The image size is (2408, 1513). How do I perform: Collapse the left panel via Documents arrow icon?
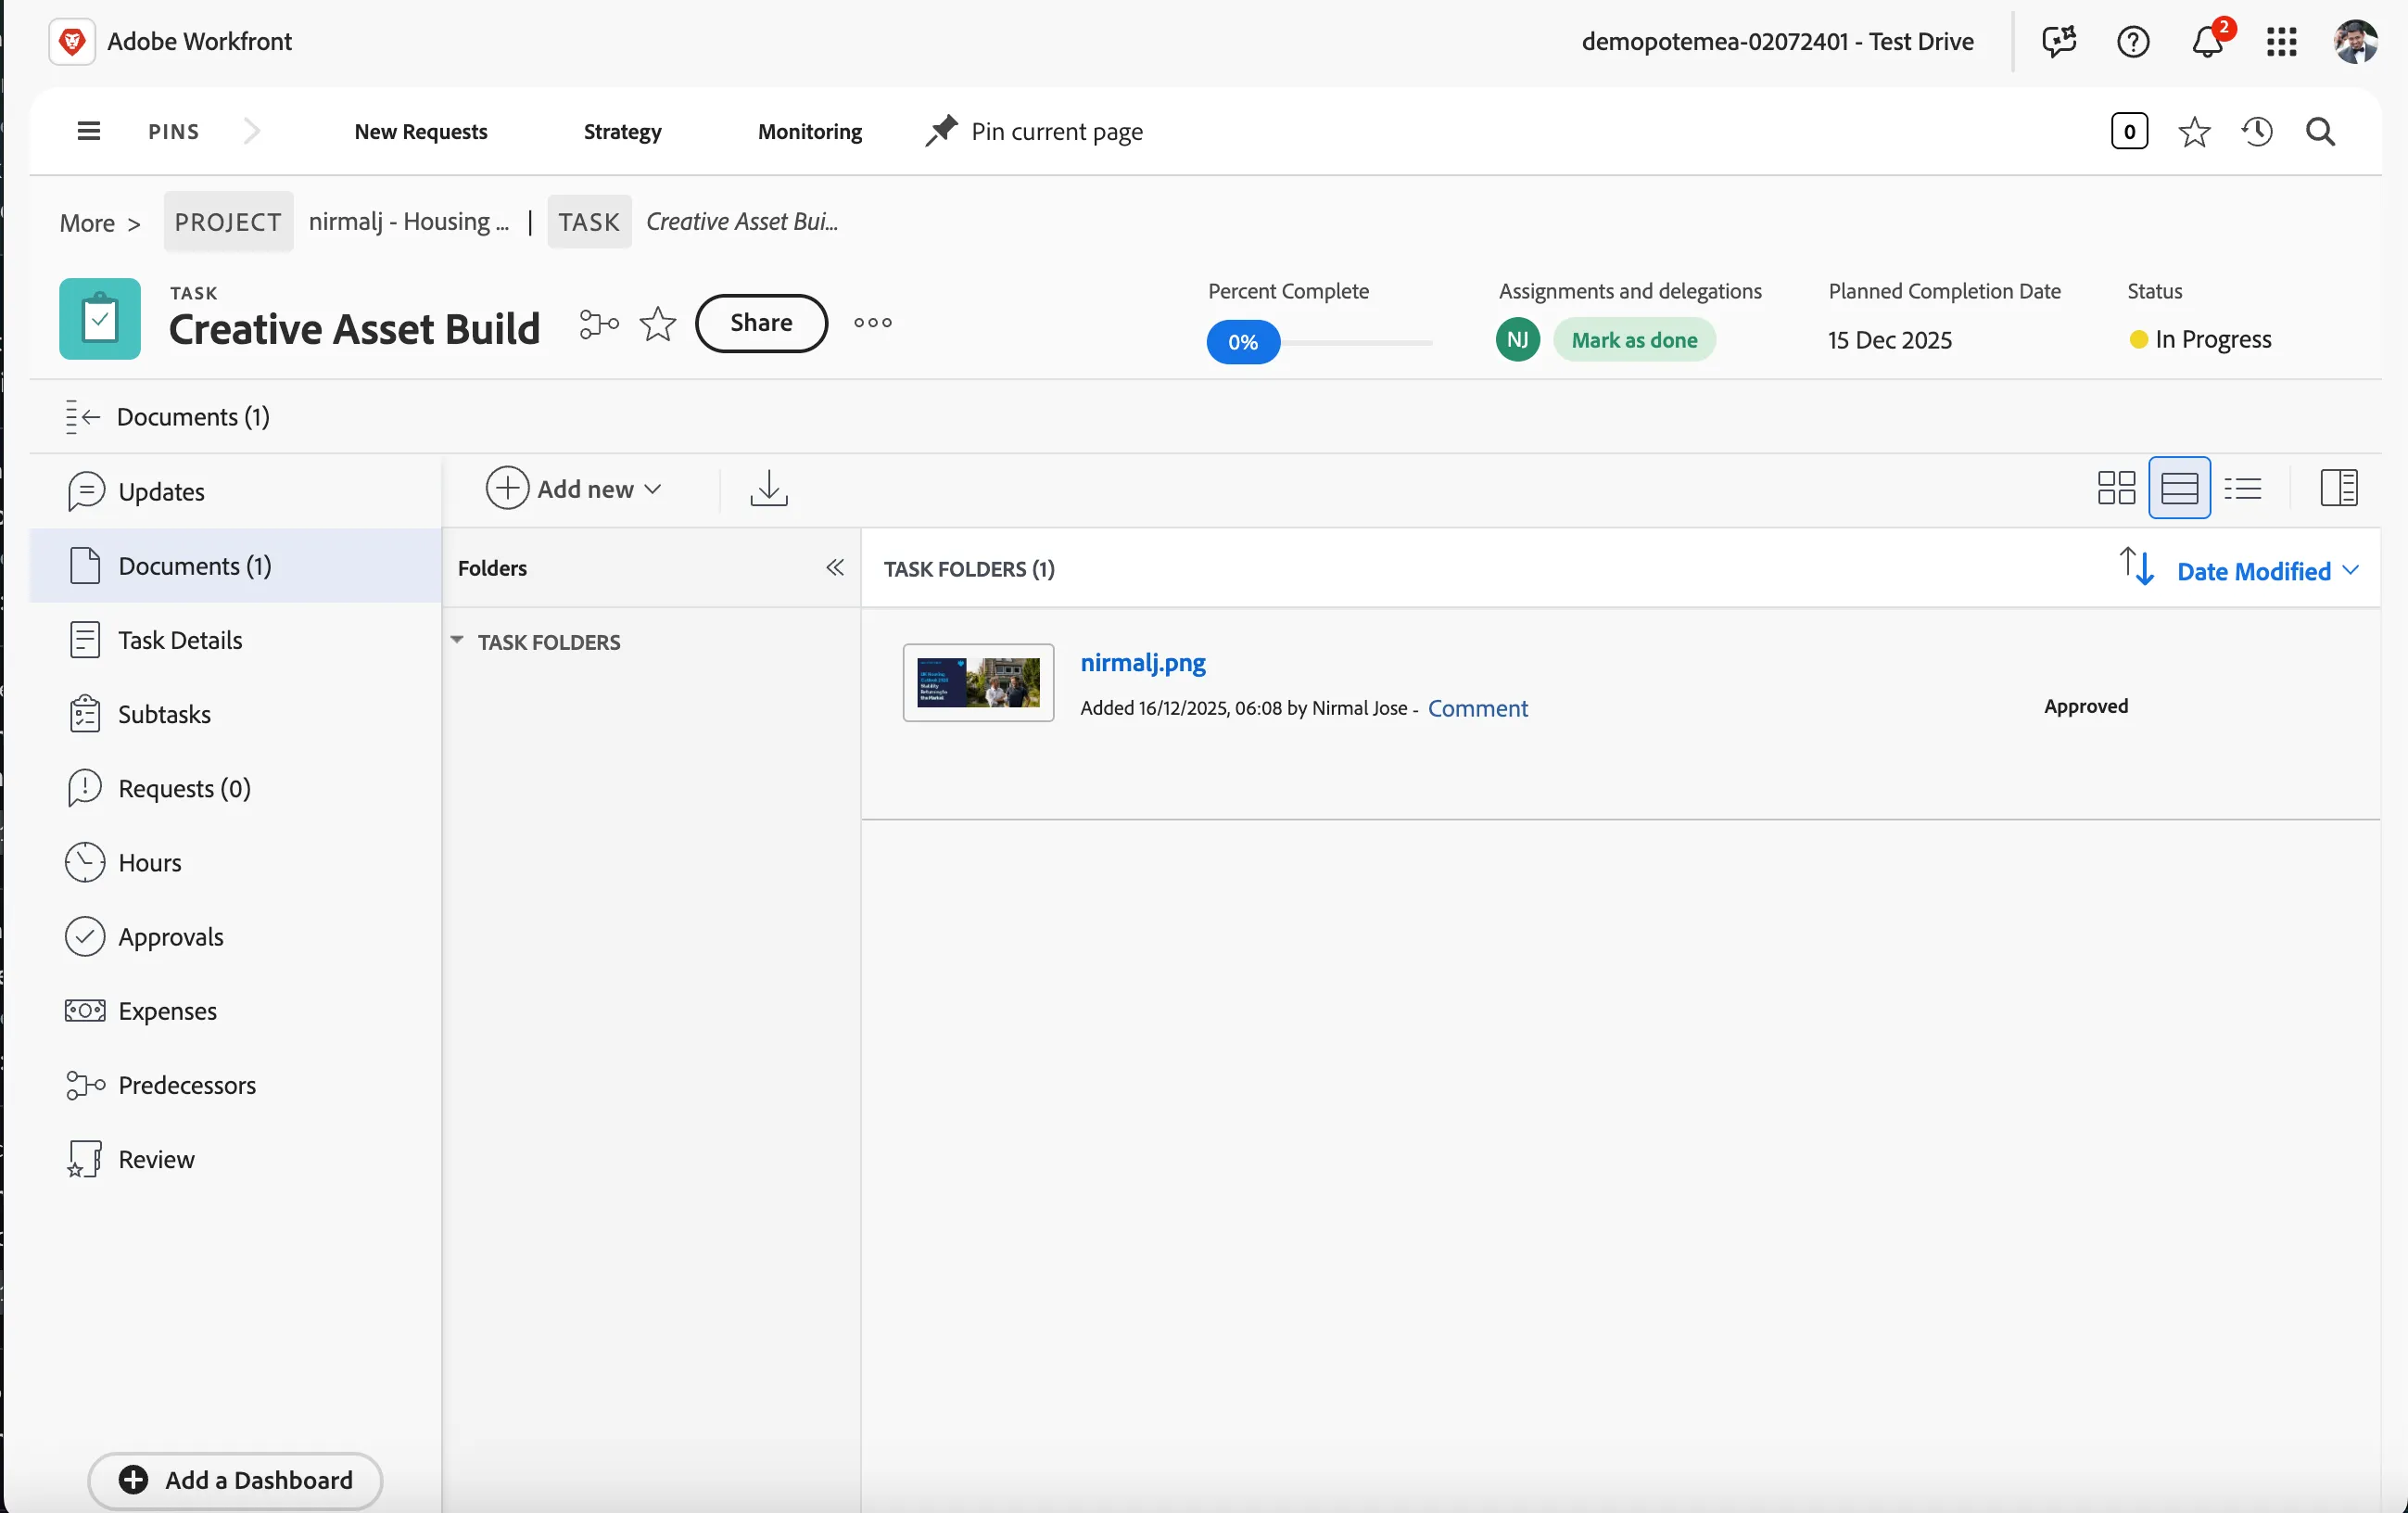[x=82, y=417]
